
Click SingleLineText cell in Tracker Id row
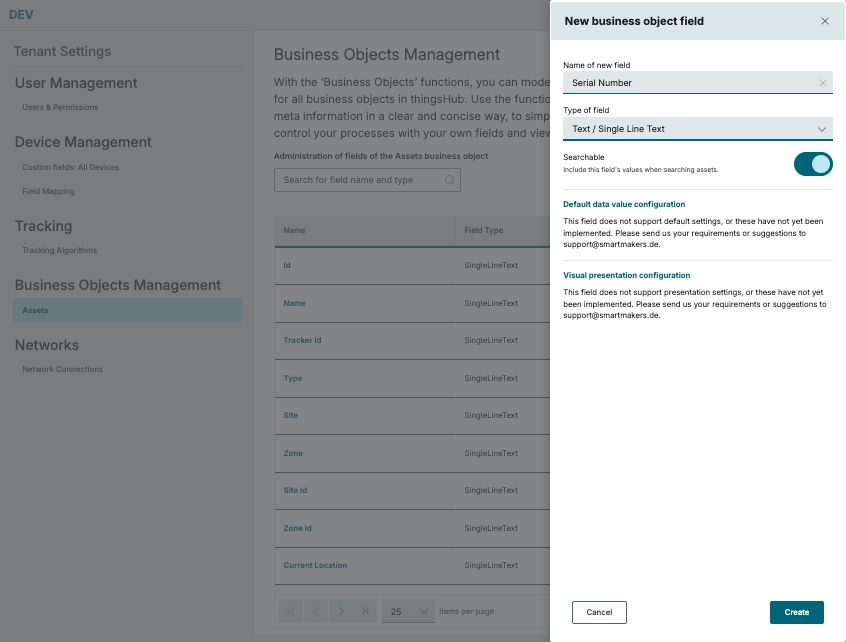pyautogui.click(x=491, y=340)
